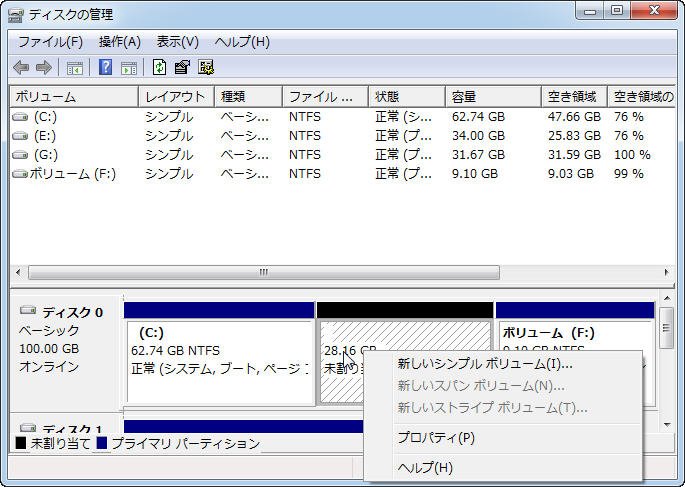Select the (E:) volume row
The height and width of the screenshot is (487, 685).
pos(342,136)
